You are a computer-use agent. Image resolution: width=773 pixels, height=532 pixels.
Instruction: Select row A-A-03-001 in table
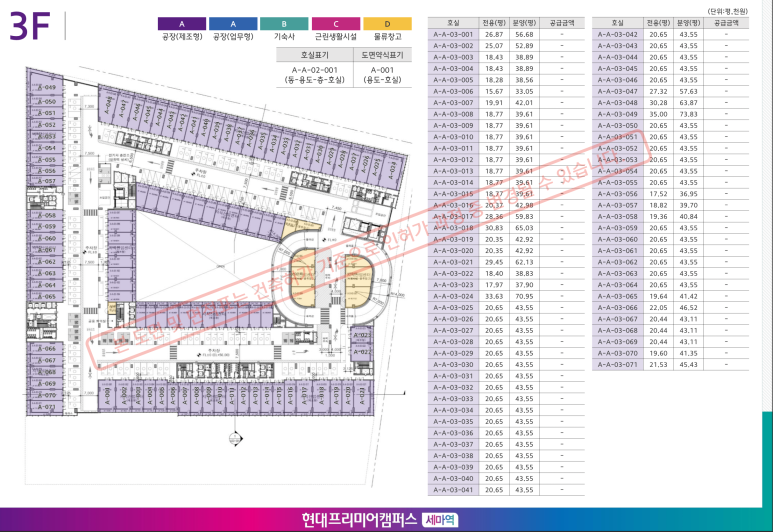tap(506, 35)
